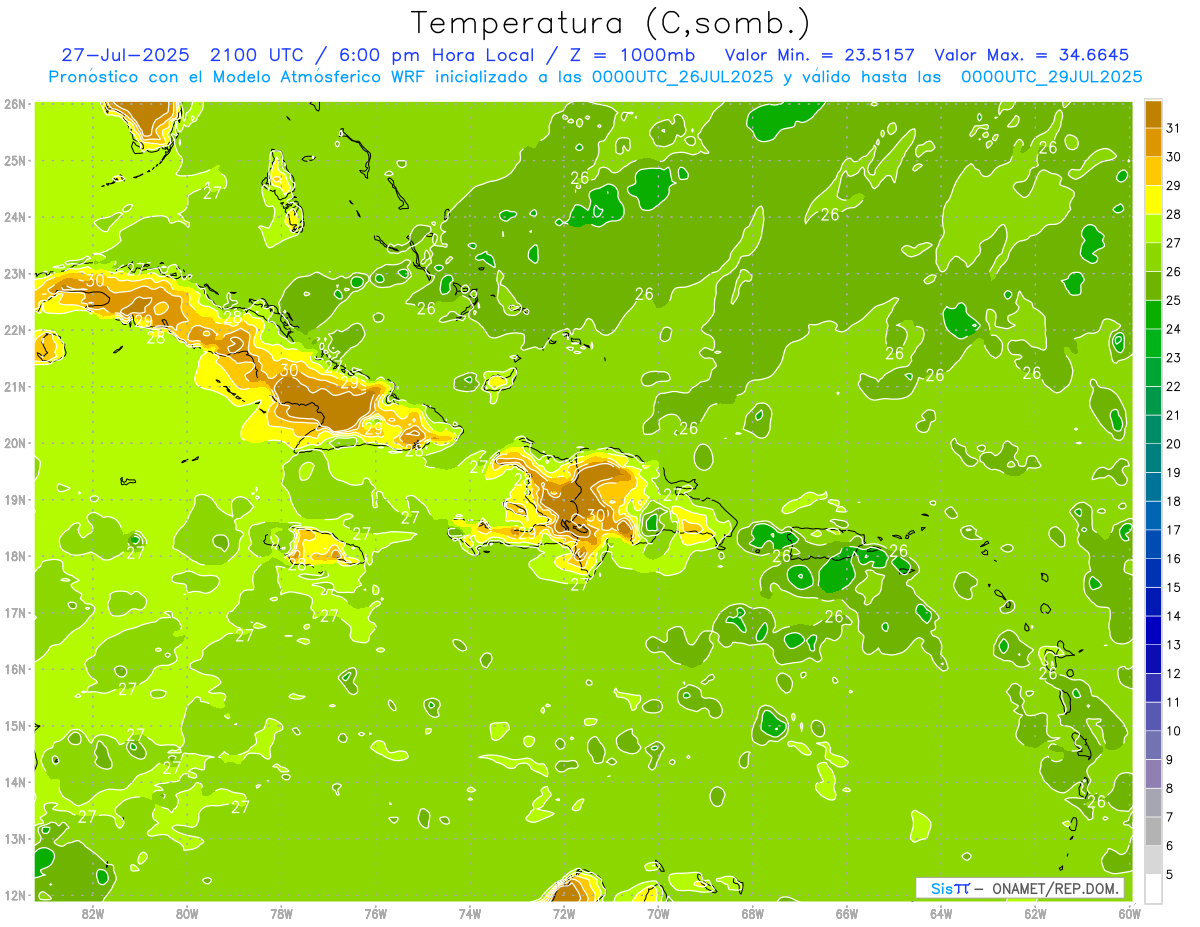The height and width of the screenshot is (927, 1200).
Task: Click the white legend swatch below 5
Action: (x=1153, y=888)
